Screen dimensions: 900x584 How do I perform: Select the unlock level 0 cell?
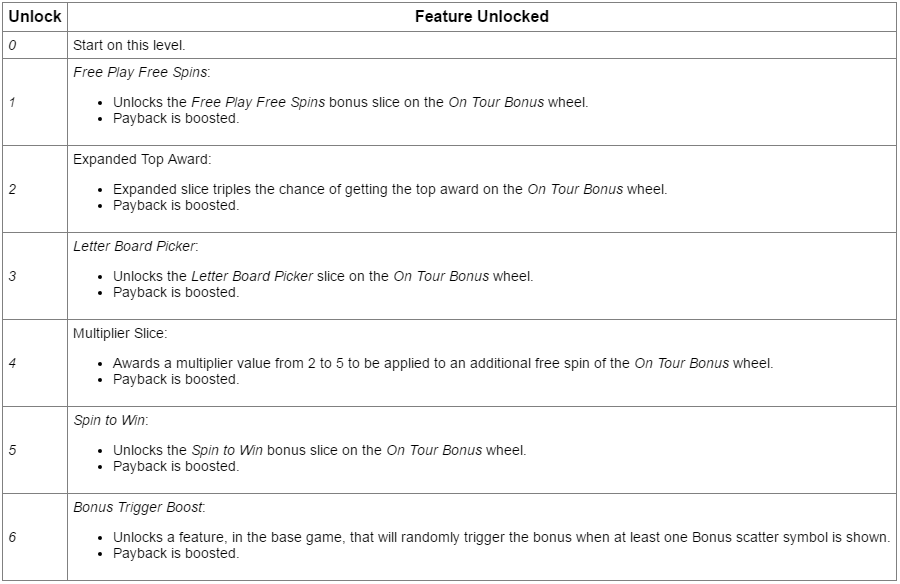coord(34,45)
